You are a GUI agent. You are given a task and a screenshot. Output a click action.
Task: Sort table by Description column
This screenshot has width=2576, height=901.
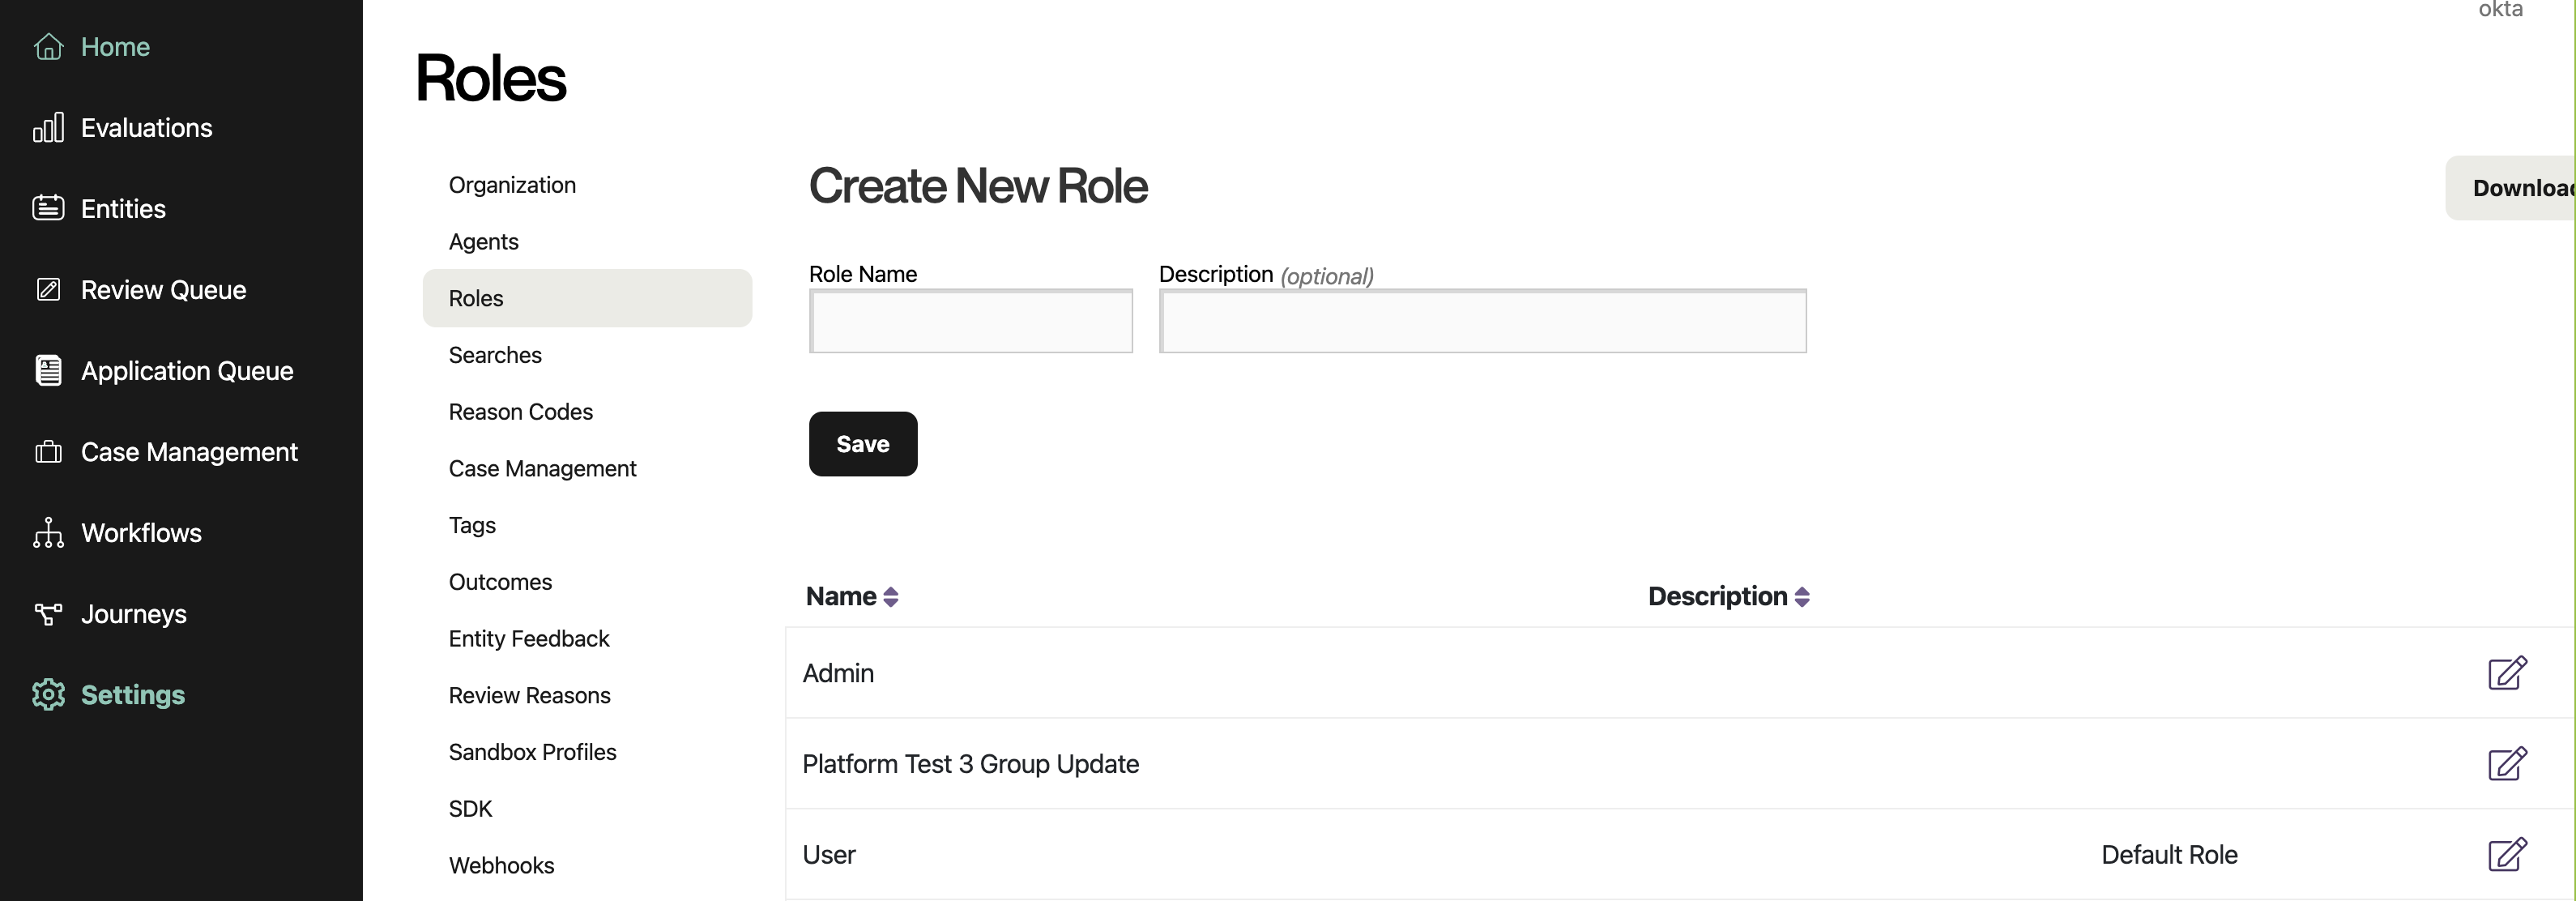(1801, 597)
